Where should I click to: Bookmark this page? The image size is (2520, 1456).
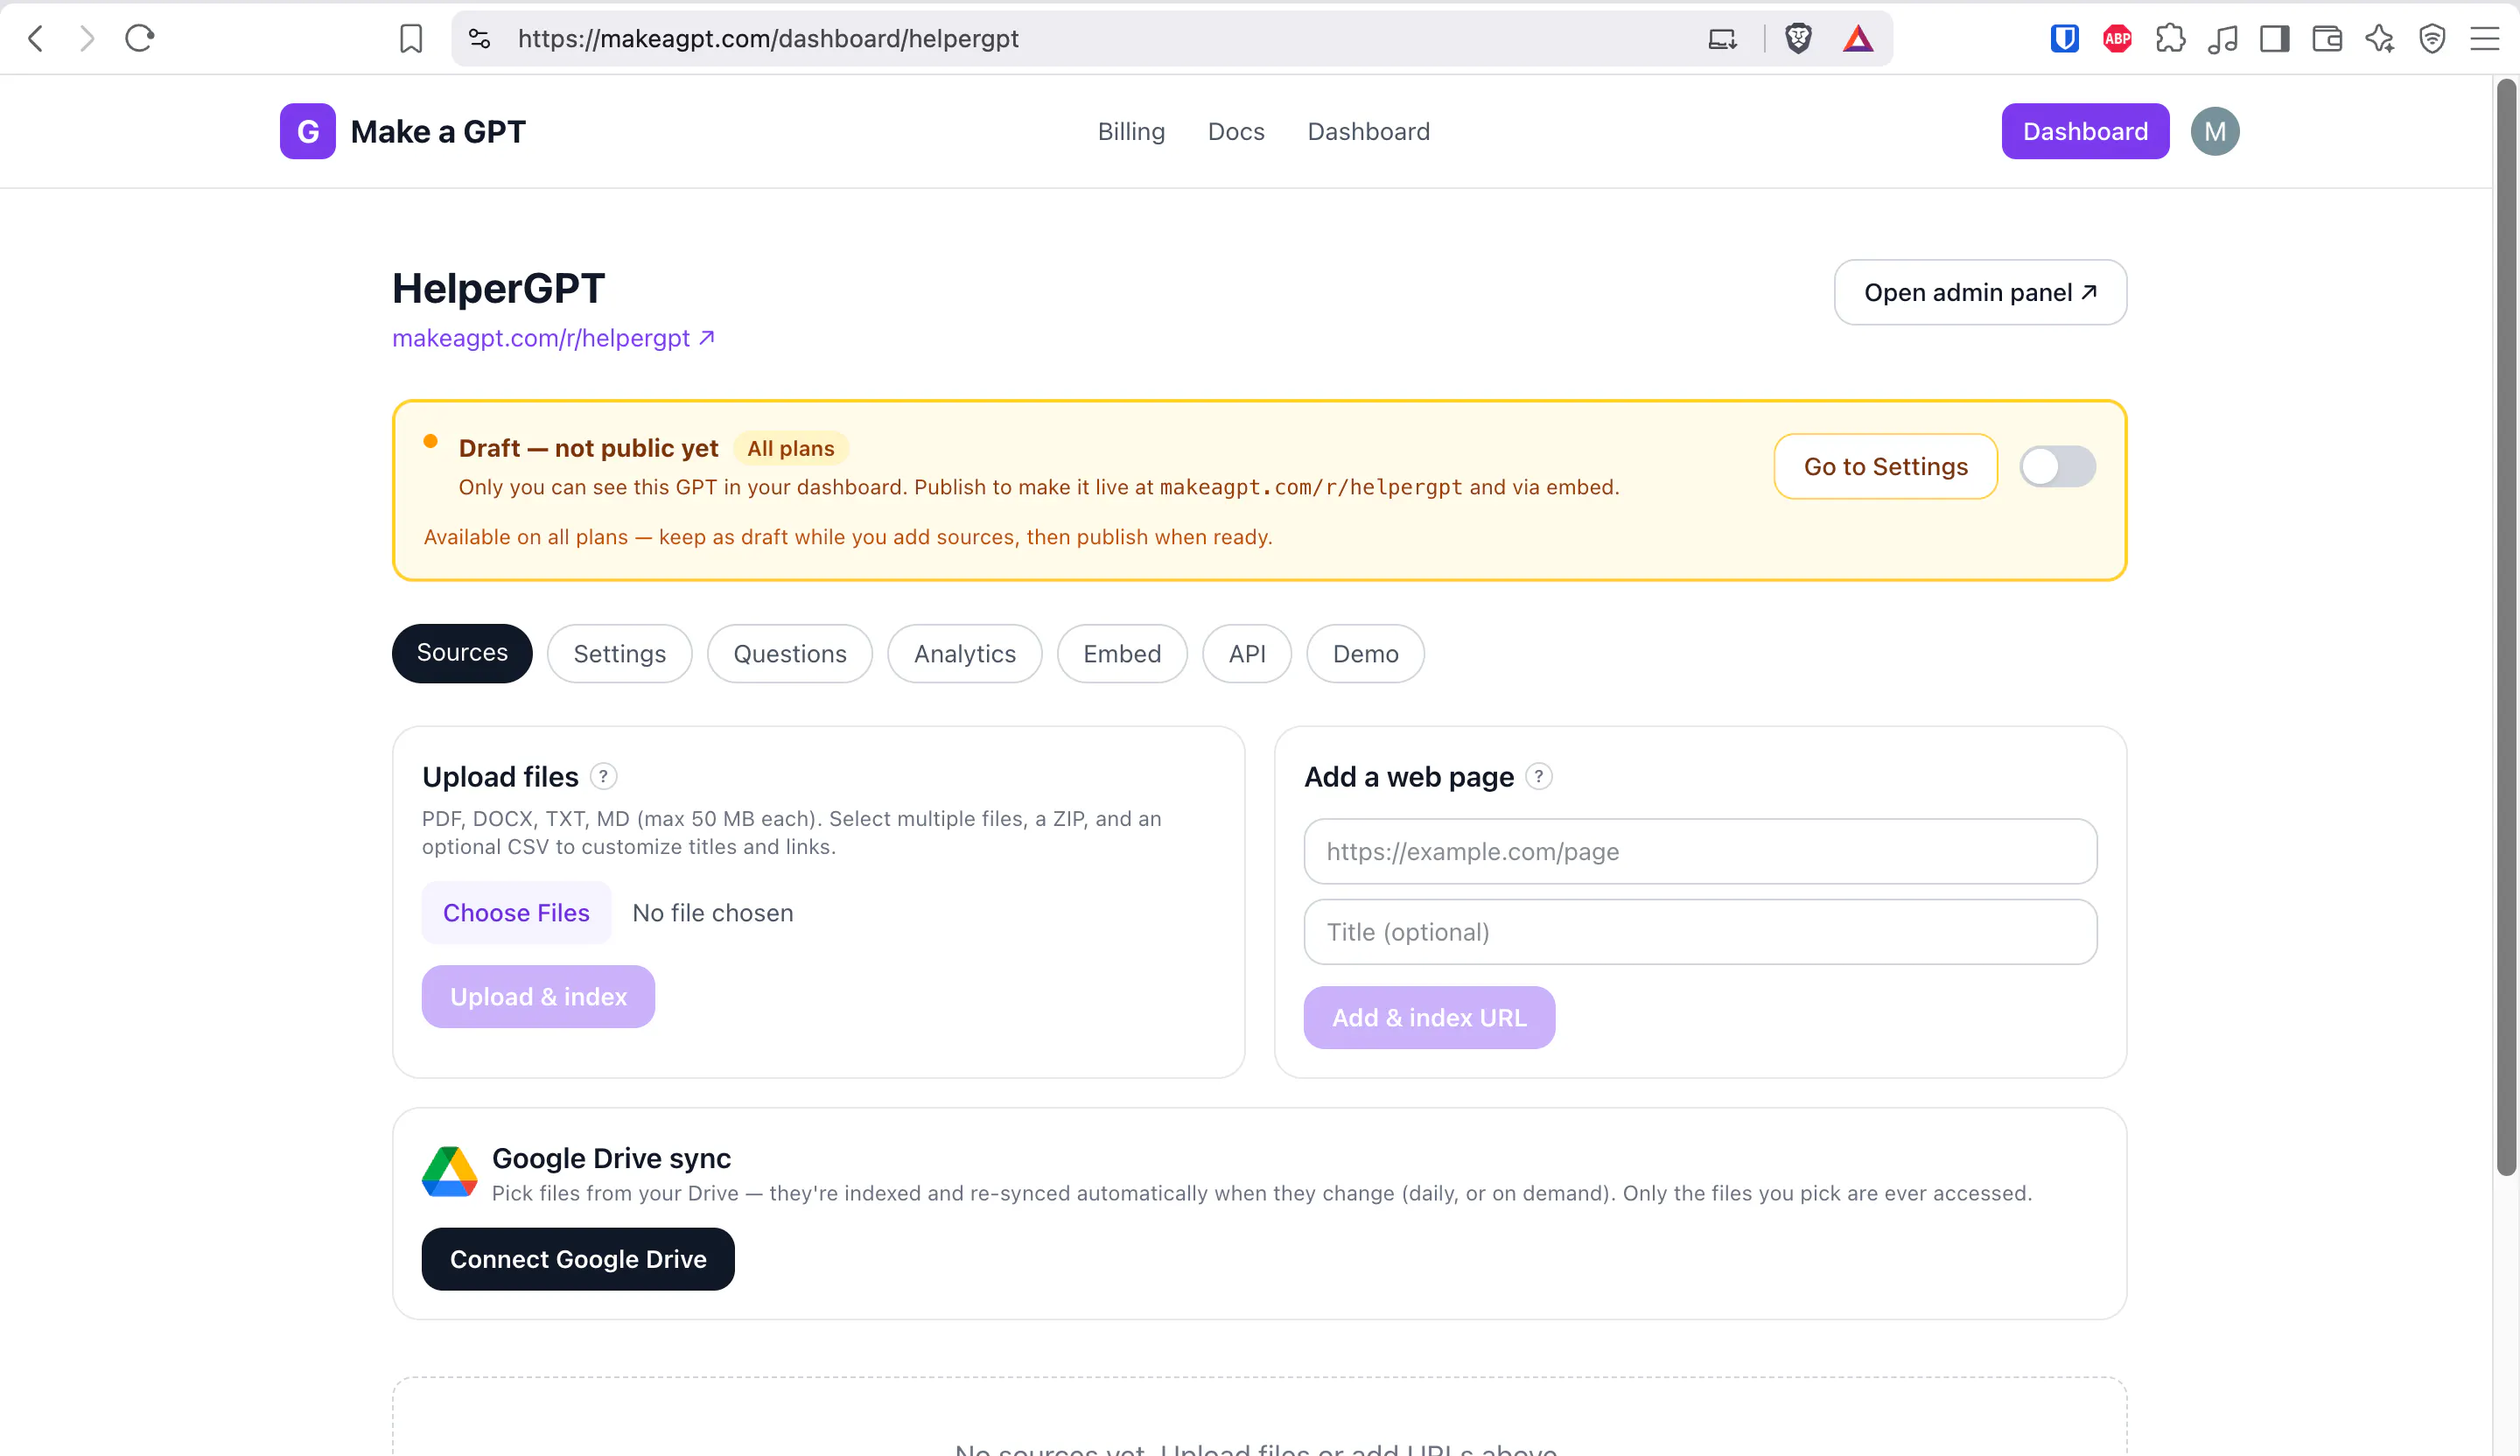point(411,39)
